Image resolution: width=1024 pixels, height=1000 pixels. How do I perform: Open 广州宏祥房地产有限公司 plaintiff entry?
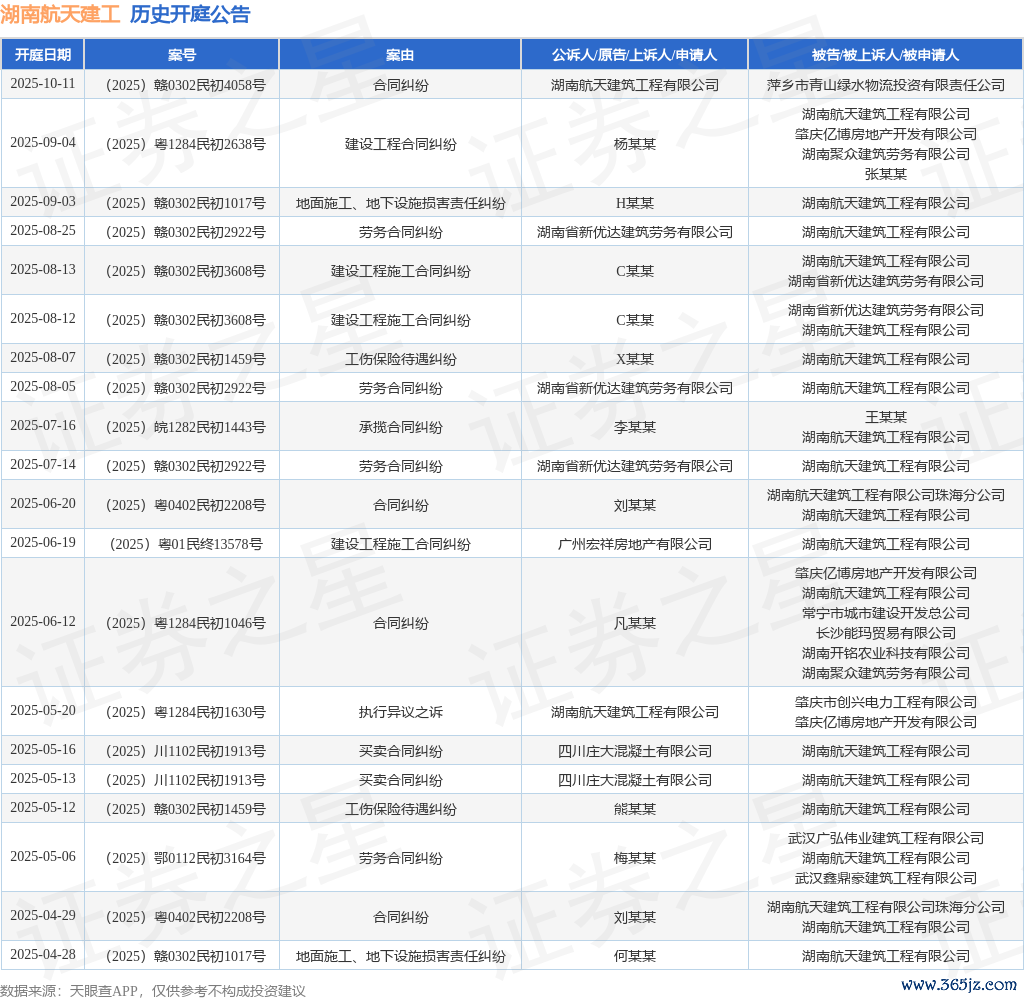[x=634, y=544]
